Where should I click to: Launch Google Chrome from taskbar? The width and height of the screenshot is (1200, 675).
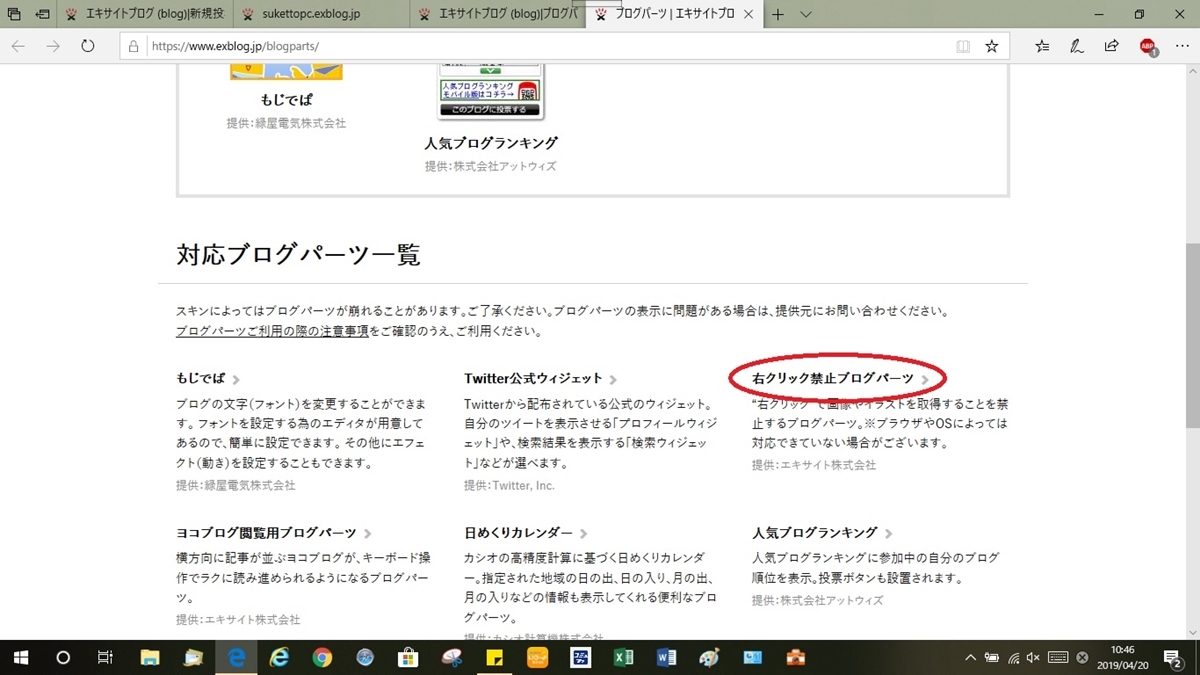(322, 657)
